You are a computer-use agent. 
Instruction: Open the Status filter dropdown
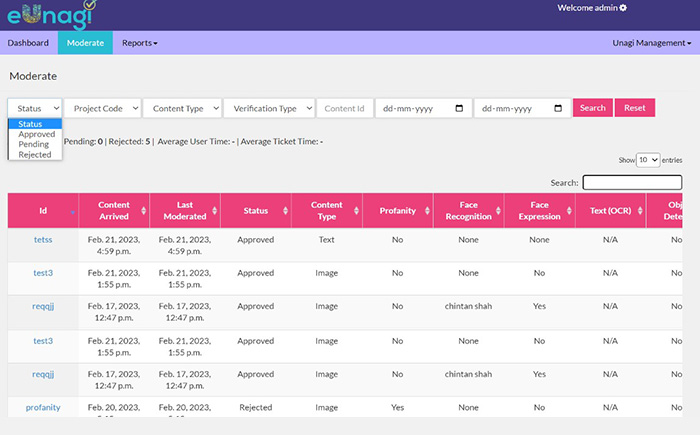click(34, 108)
